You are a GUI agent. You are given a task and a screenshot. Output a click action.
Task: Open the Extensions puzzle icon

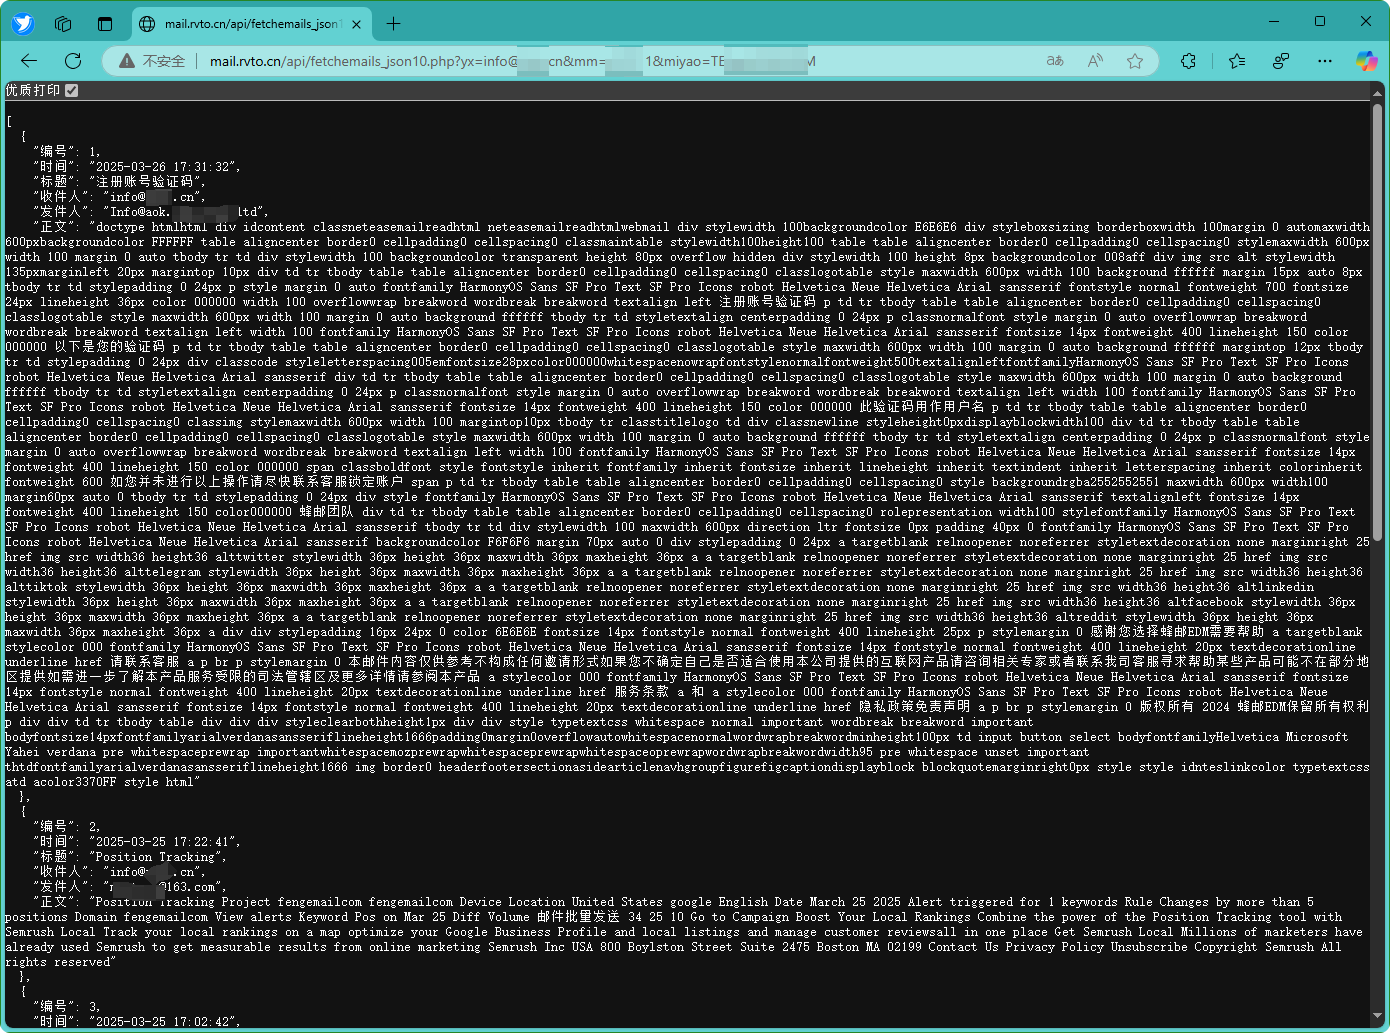(x=1188, y=61)
